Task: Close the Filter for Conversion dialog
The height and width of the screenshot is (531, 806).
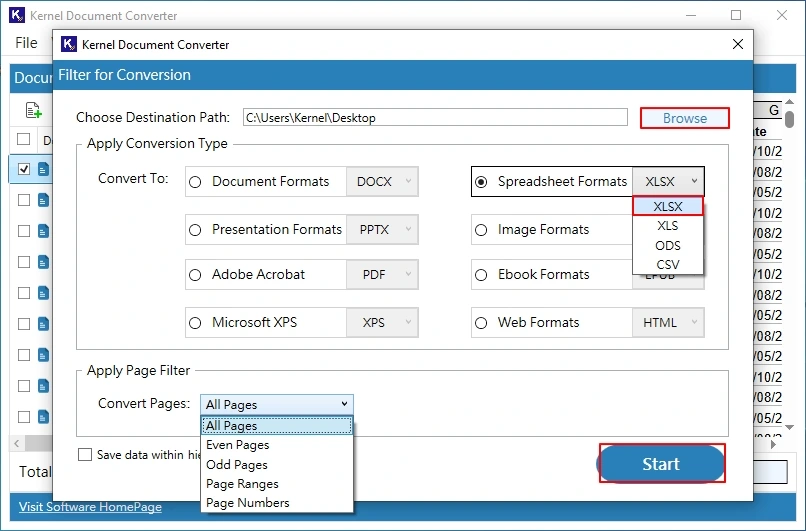Action: click(738, 44)
